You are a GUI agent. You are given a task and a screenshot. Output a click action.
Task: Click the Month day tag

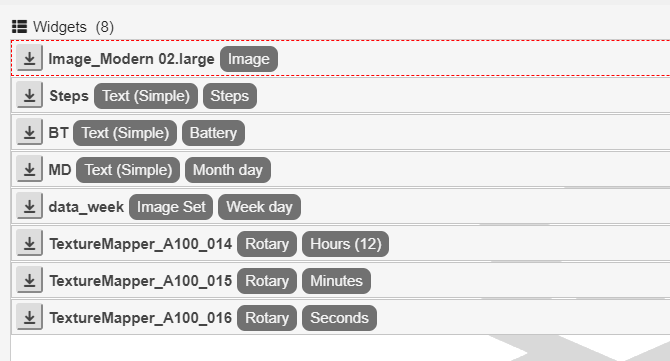pos(228,170)
